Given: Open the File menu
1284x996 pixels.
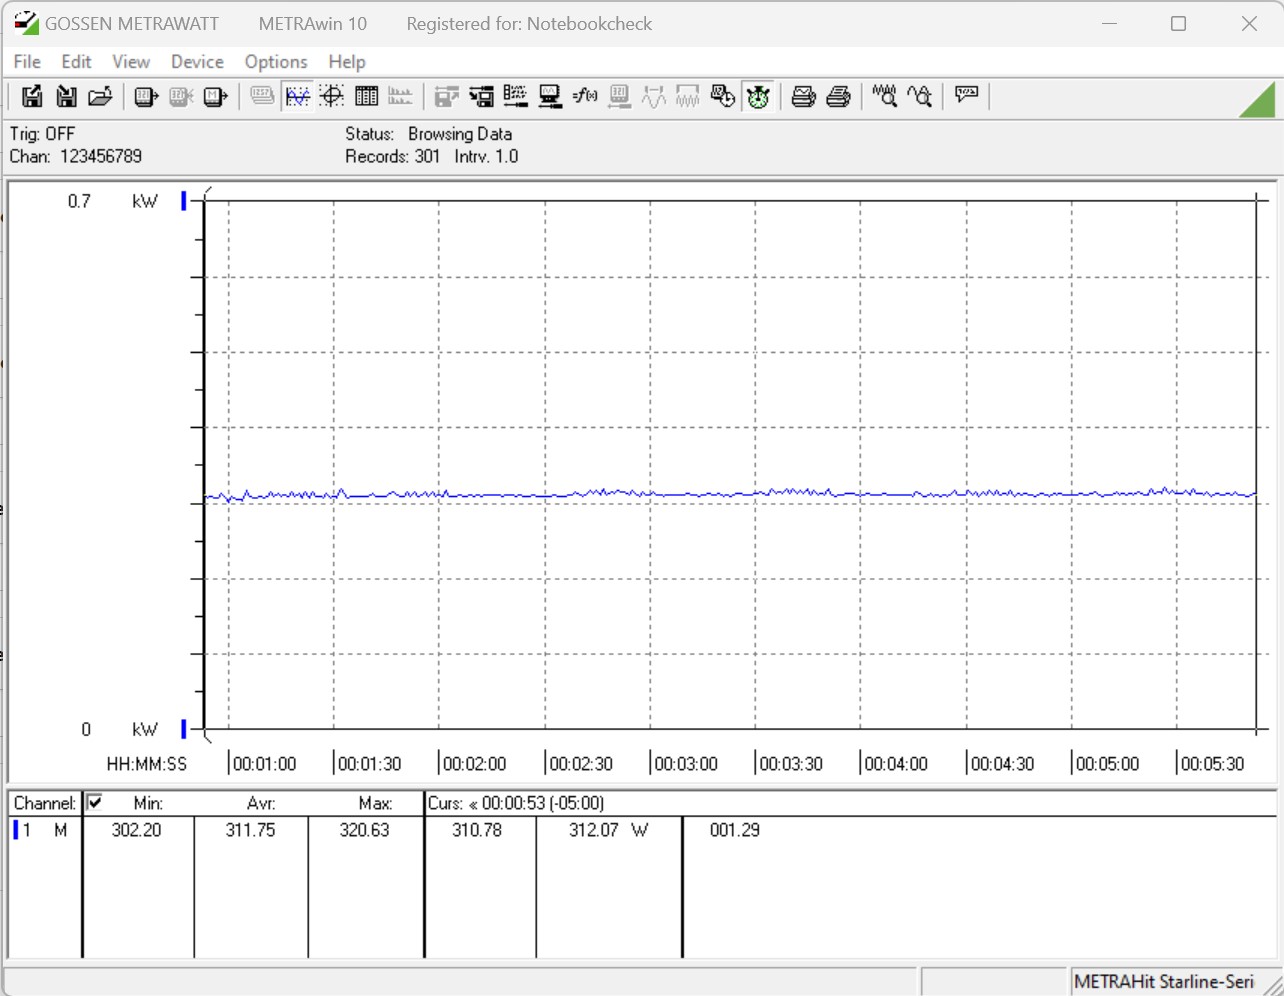Looking at the screenshot, I should point(27,62).
